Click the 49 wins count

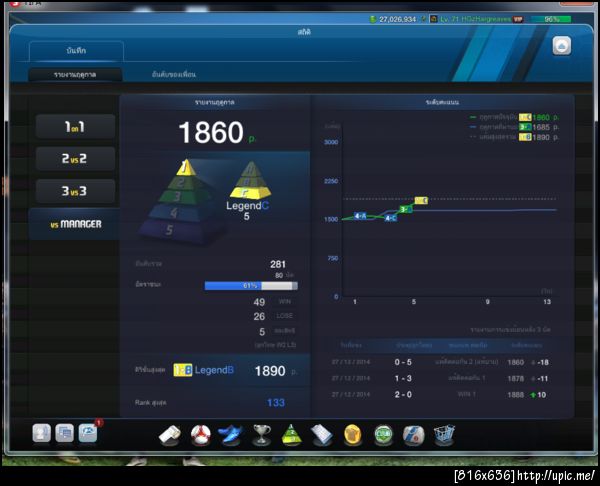tap(259, 302)
